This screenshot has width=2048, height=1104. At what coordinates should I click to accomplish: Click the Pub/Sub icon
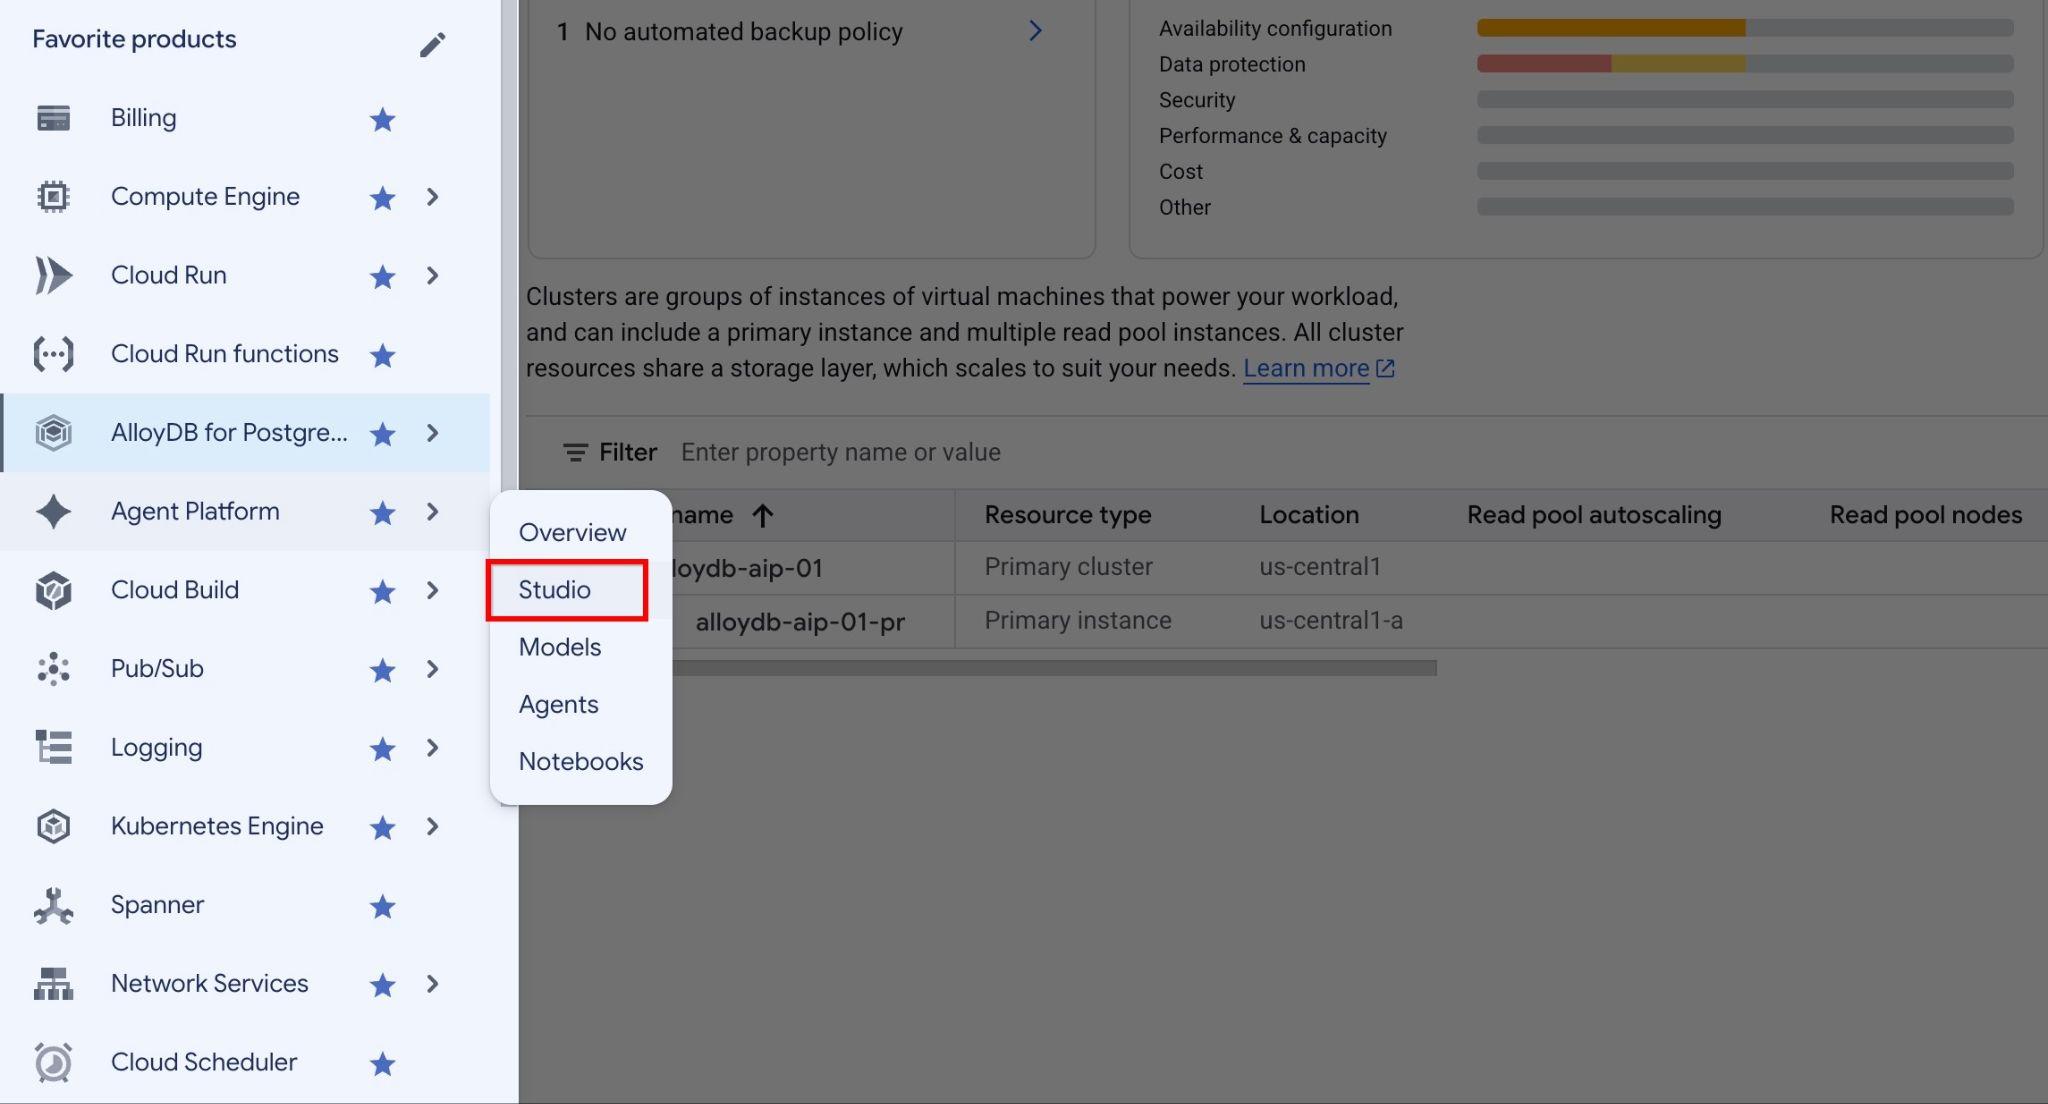click(x=53, y=669)
